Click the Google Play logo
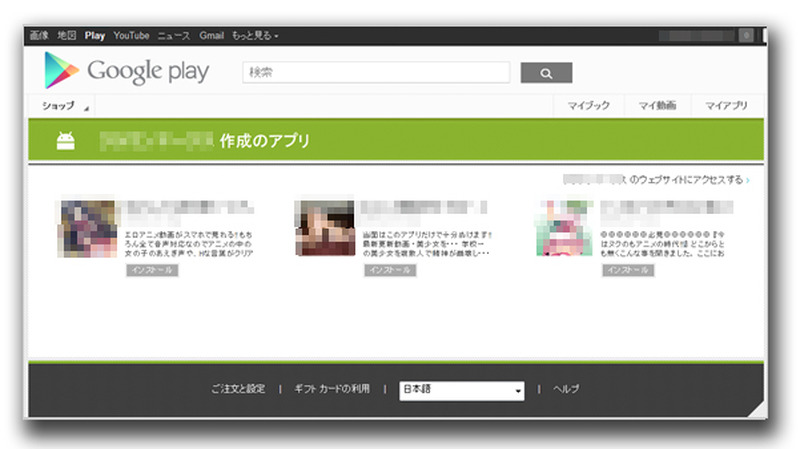The width and height of the screenshot is (800, 449). (126, 71)
